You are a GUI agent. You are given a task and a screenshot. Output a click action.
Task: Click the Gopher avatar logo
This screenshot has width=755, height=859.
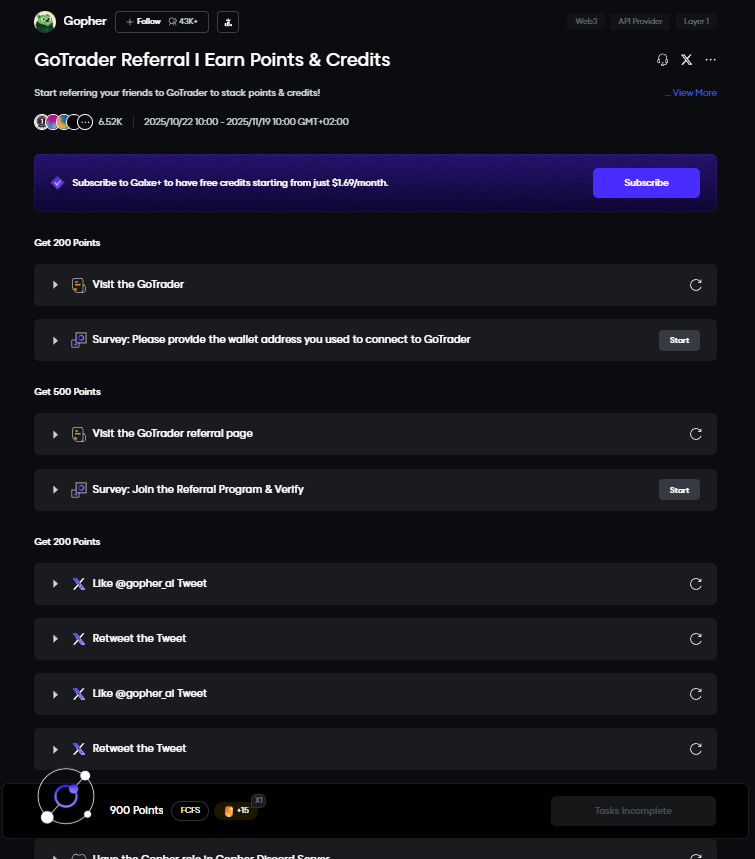click(x=45, y=21)
